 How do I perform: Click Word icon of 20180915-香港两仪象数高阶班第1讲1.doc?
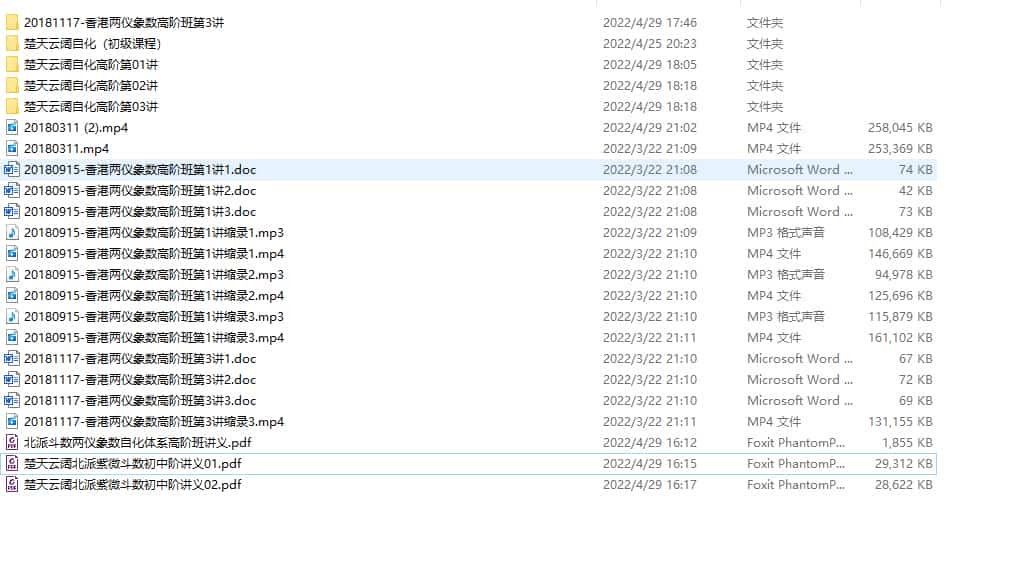click(x=12, y=169)
